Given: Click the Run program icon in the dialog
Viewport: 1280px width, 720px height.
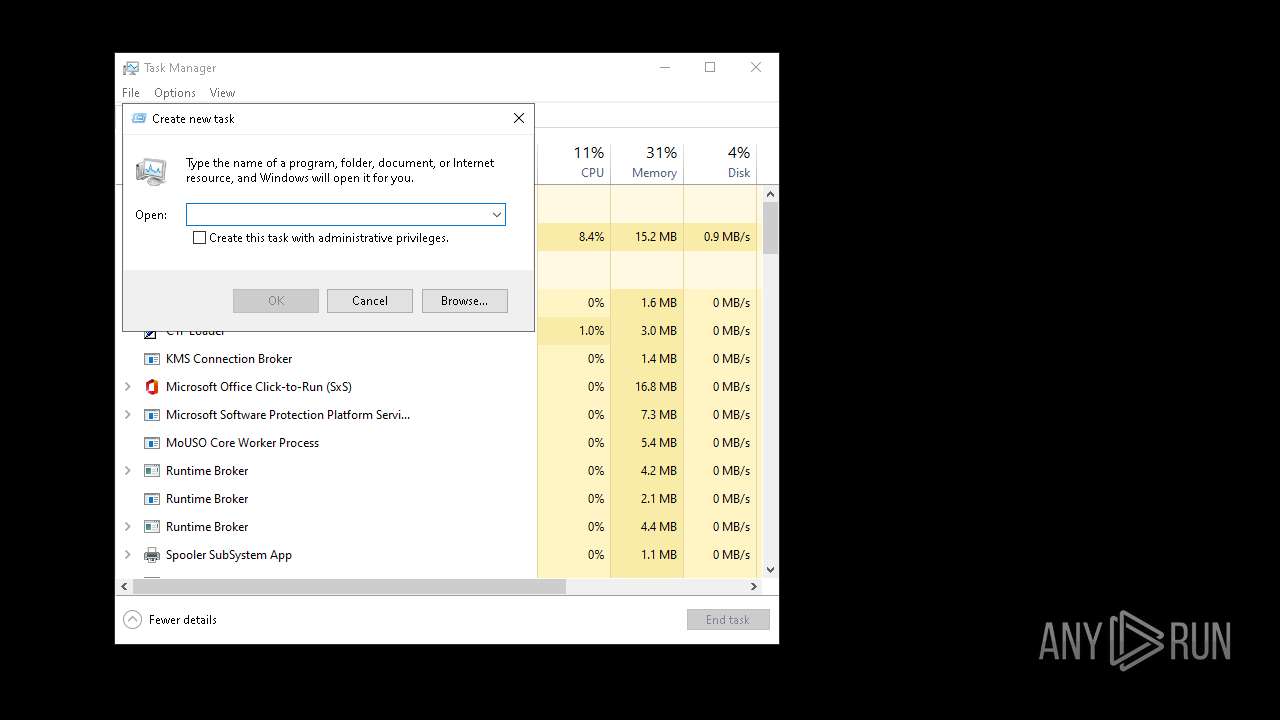Looking at the screenshot, I should pyautogui.click(x=152, y=172).
